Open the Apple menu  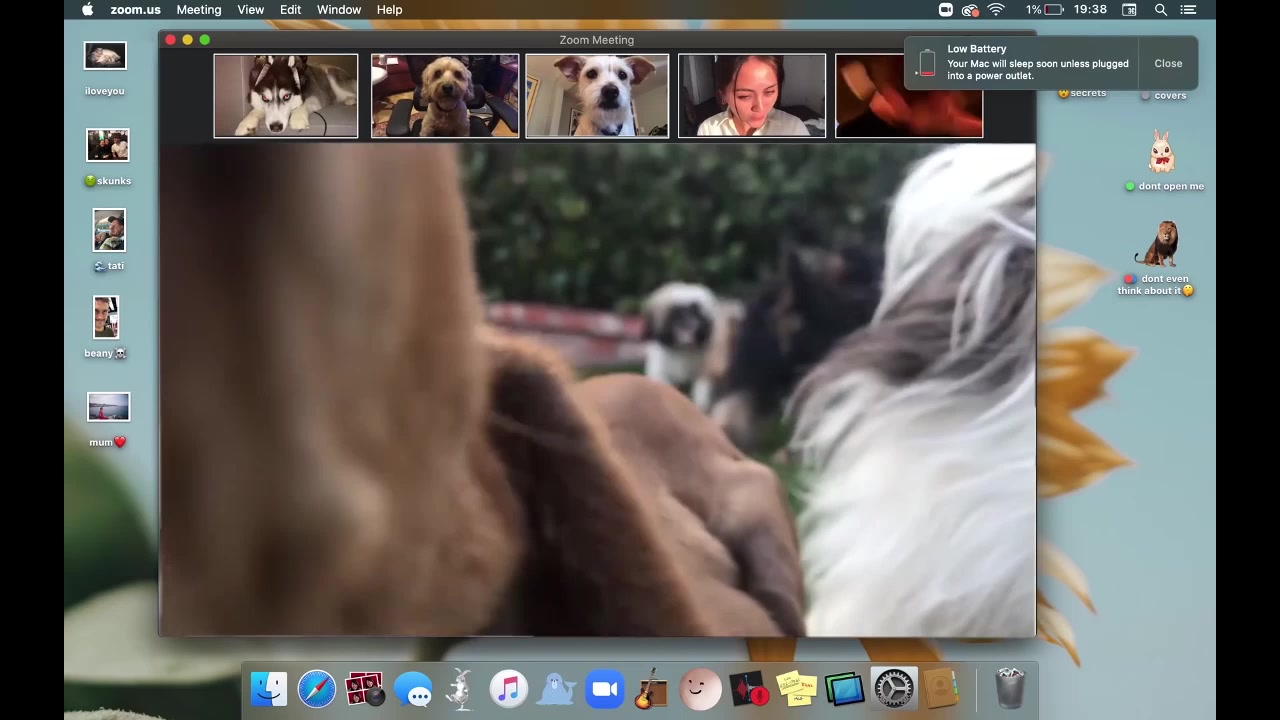87,10
